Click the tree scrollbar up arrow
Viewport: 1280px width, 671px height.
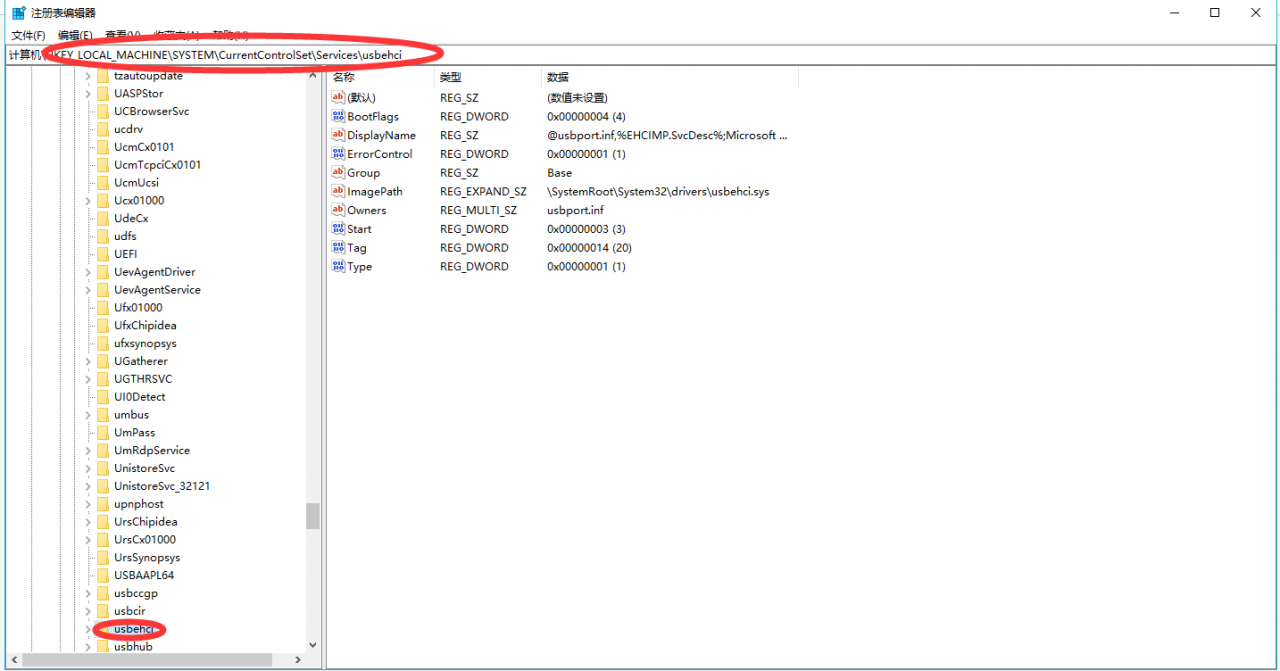(x=313, y=77)
